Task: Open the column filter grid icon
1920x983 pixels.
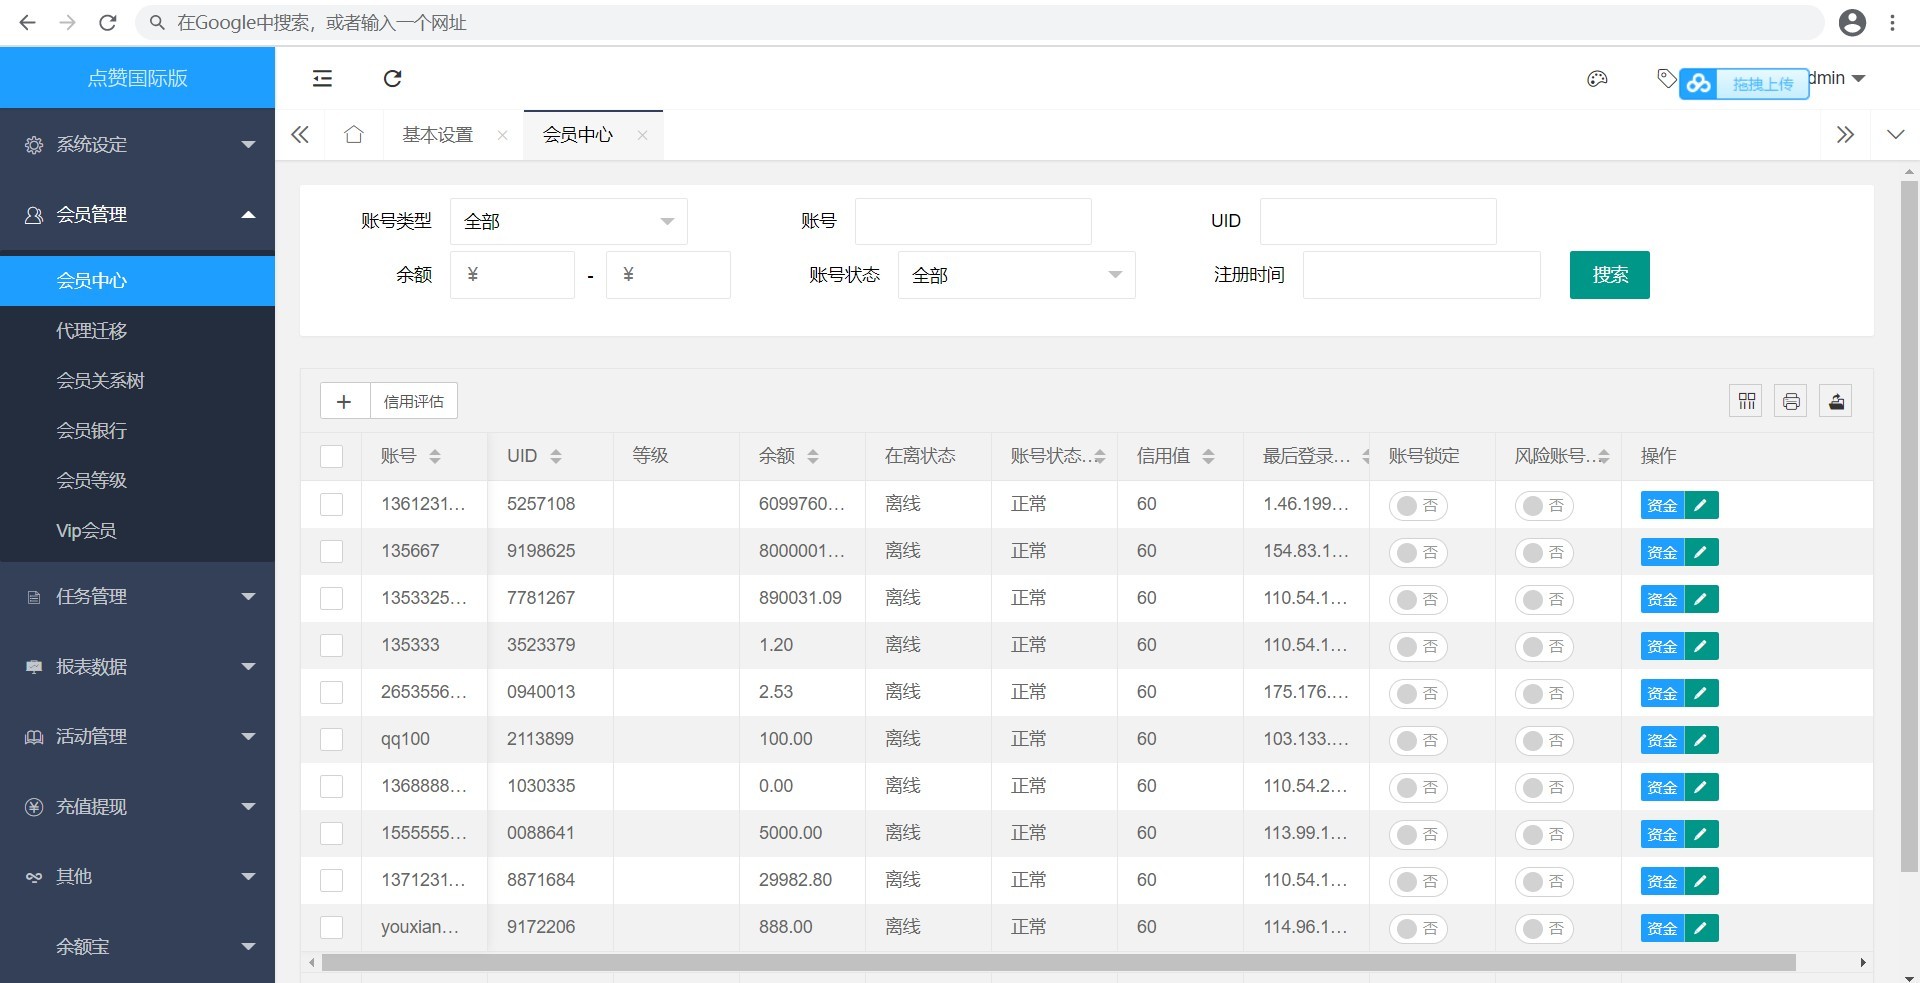Action: (x=1747, y=401)
